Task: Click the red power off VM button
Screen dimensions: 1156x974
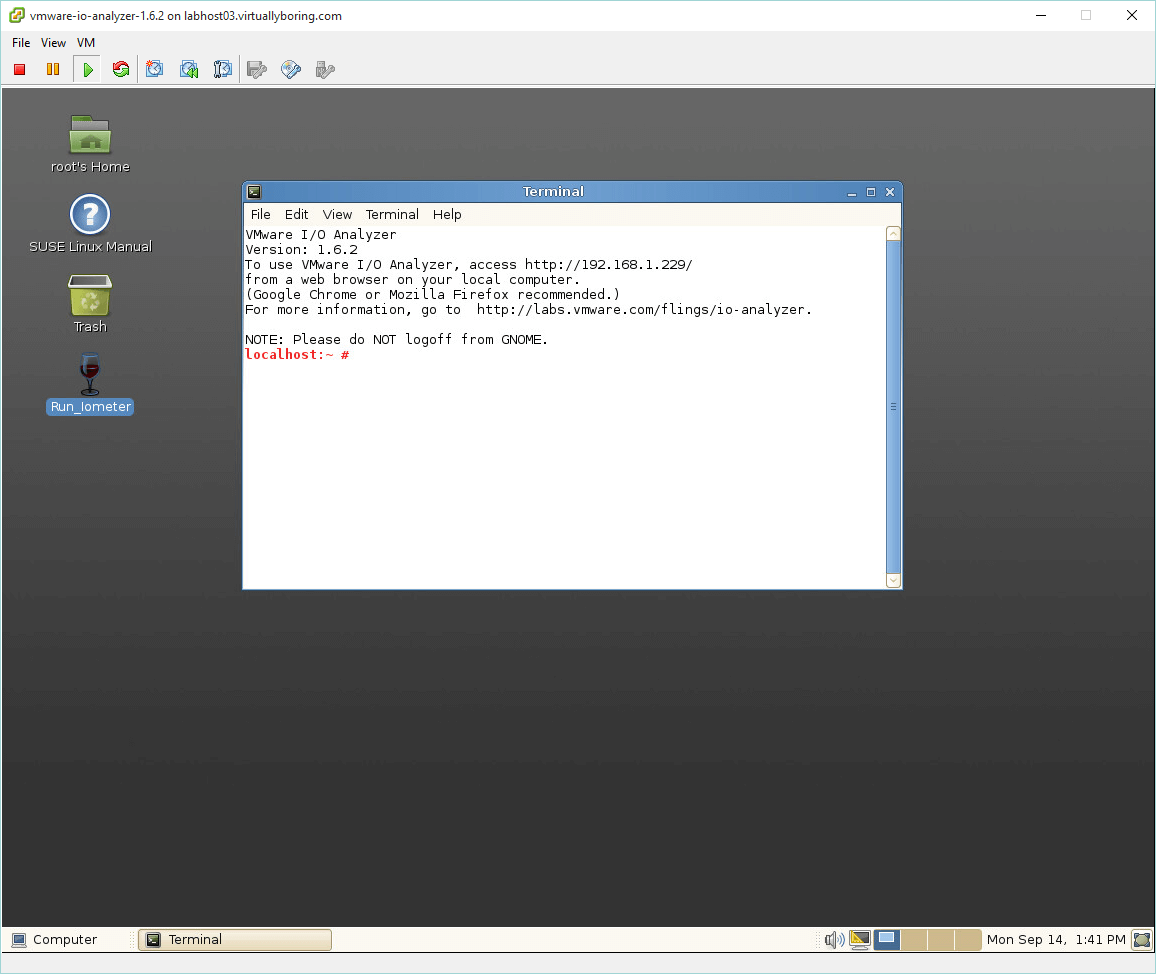Action: click(x=20, y=69)
